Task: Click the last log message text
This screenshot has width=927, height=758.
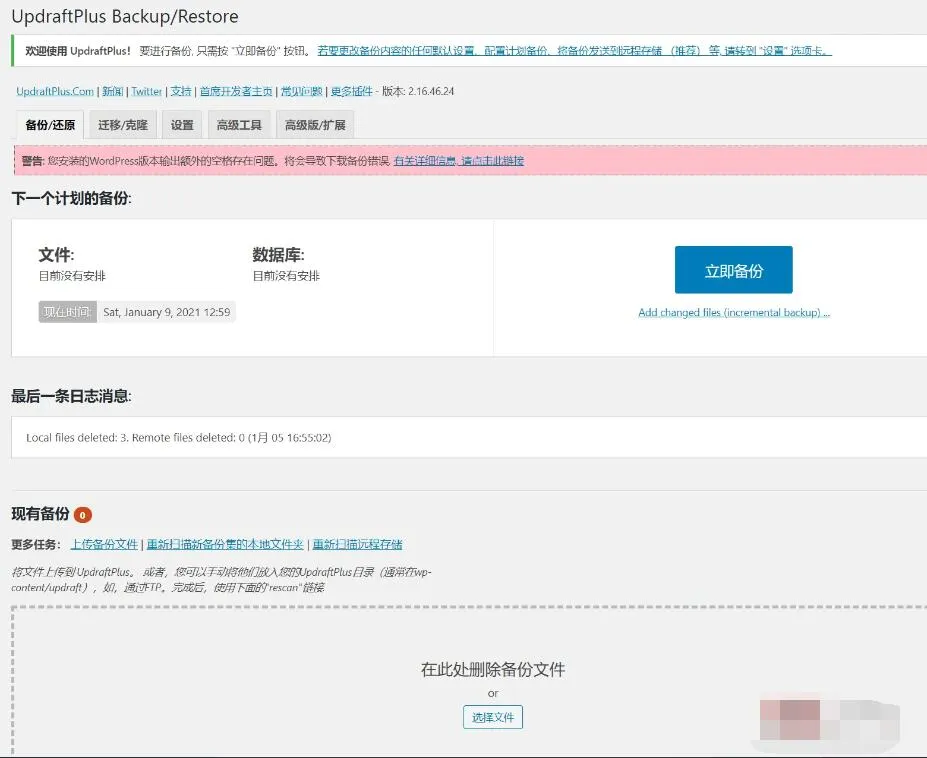Action: (x=179, y=438)
